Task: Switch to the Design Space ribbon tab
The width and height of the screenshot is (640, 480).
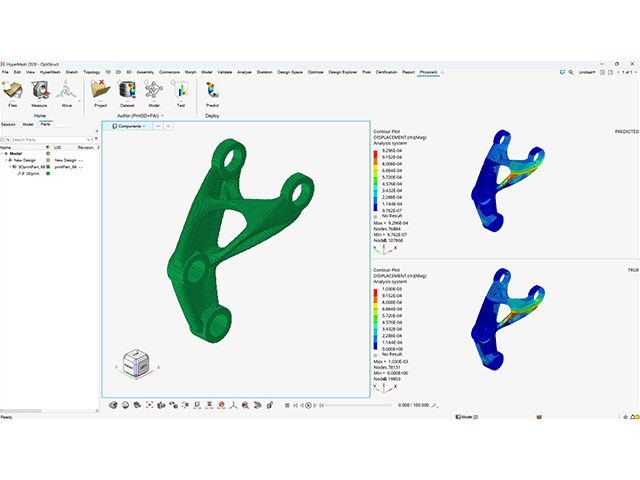Action: [290, 72]
